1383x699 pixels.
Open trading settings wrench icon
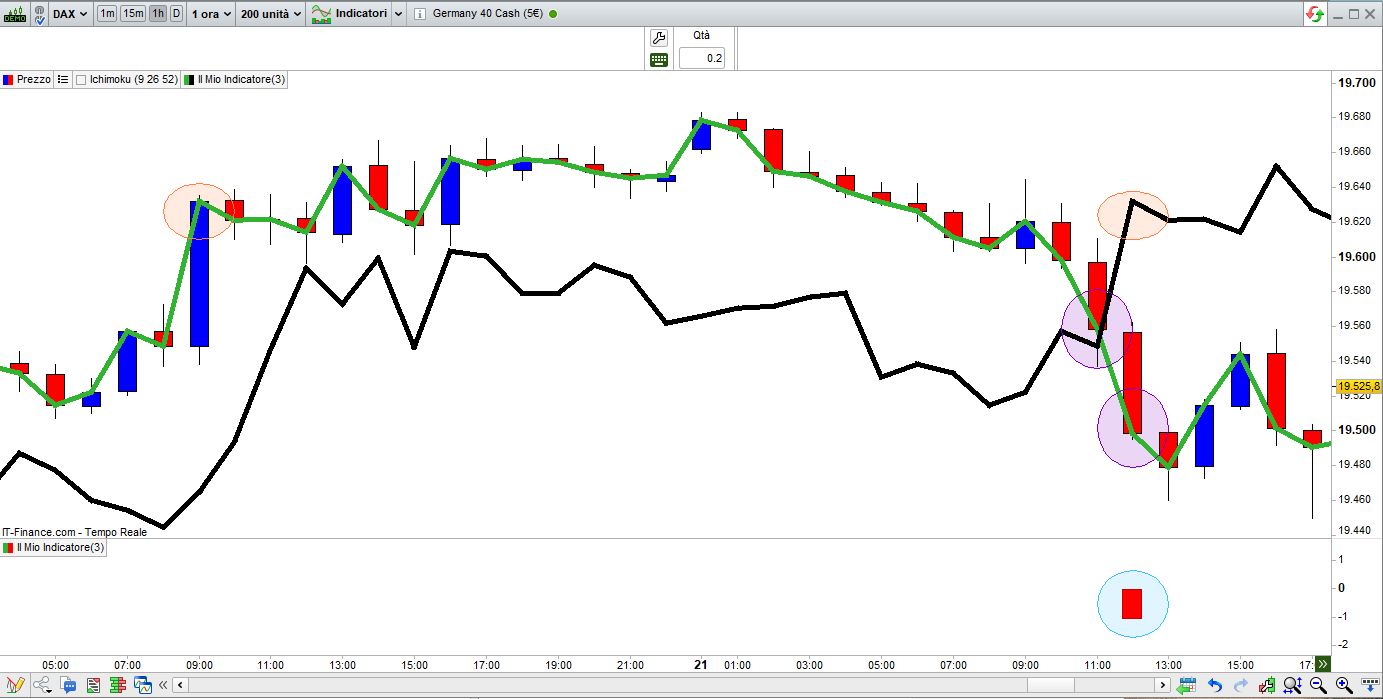point(658,38)
